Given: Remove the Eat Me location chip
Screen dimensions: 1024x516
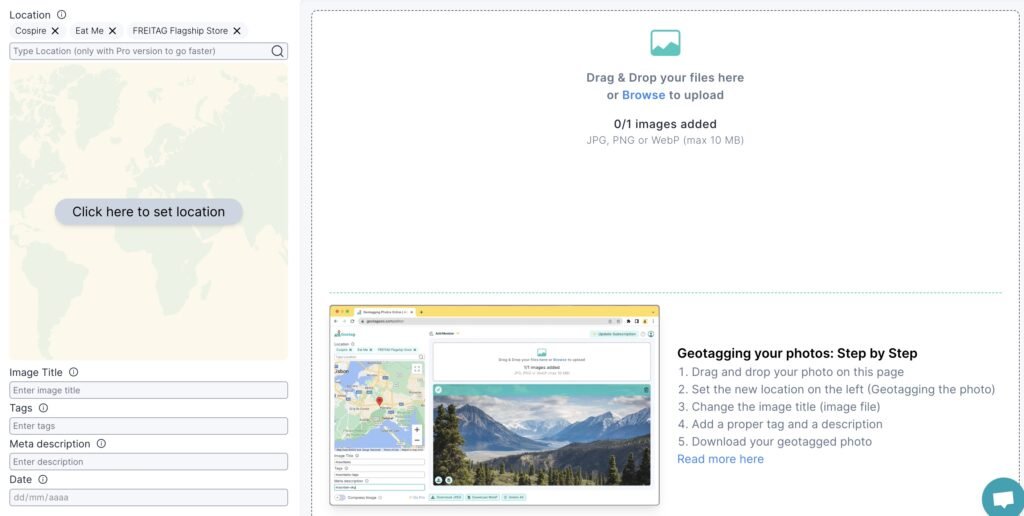Looking at the screenshot, I should (113, 31).
